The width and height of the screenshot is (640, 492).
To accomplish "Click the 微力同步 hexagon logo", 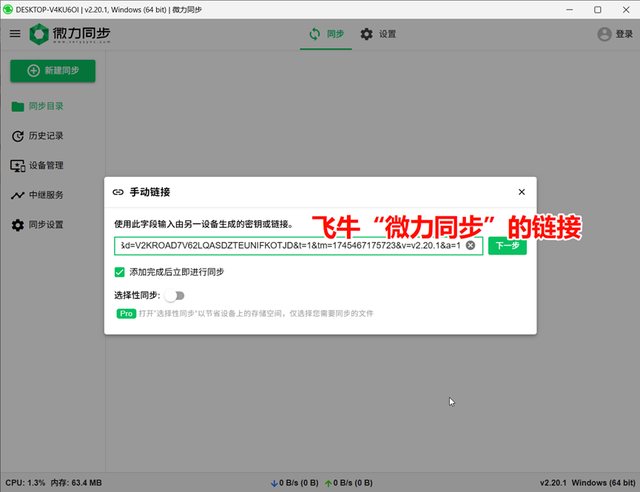I will coord(39,34).
